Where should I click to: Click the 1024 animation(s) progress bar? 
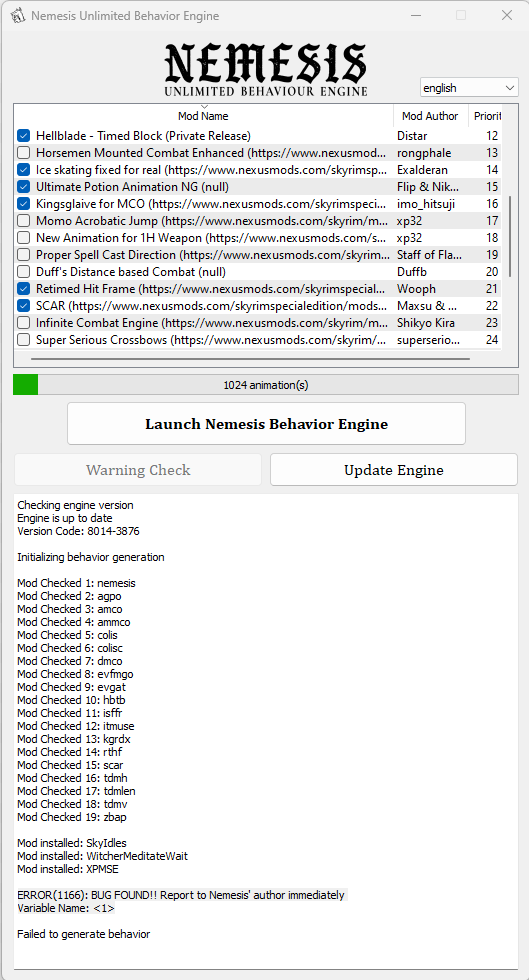point(266,385)
